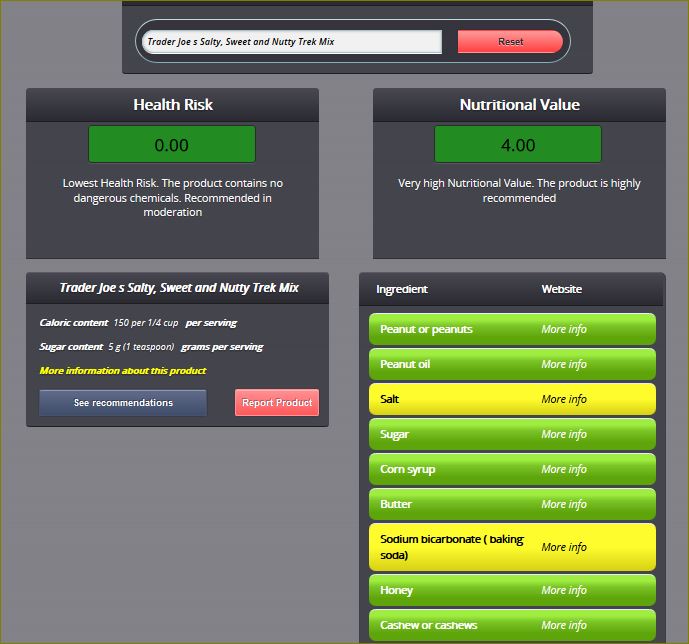Click the 5 g (1 teaspoon) value
The width and height of the screenshot is (689, 644).
(x=141, y=347)
